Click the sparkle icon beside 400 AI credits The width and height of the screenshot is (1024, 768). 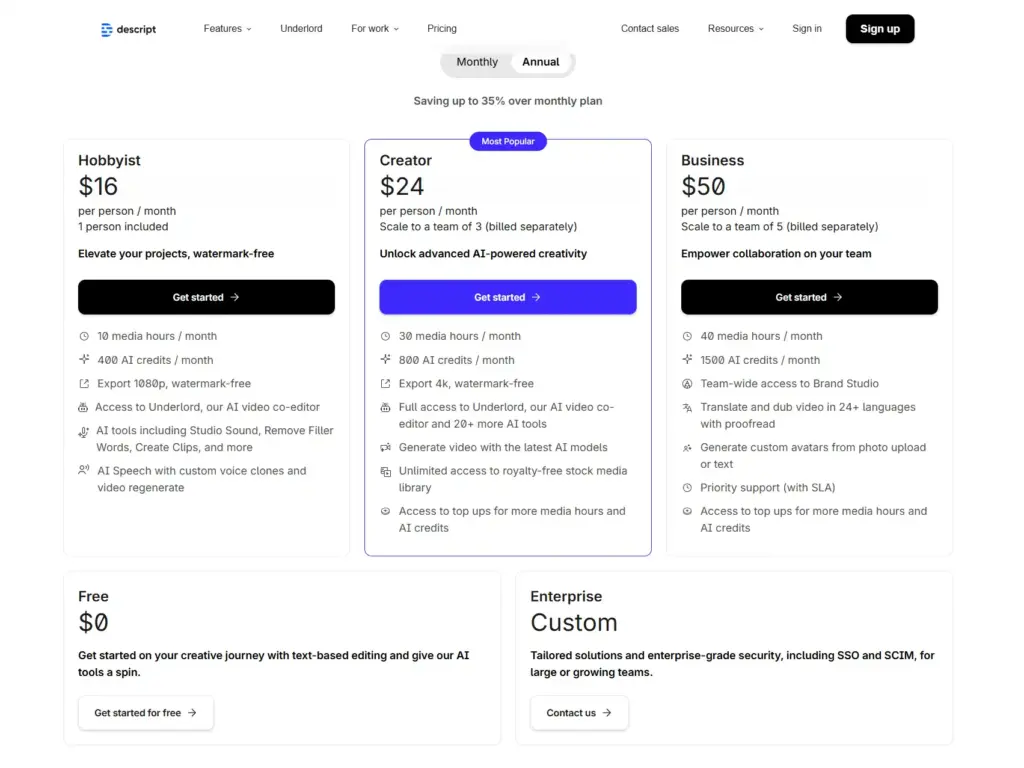(84, 360)
